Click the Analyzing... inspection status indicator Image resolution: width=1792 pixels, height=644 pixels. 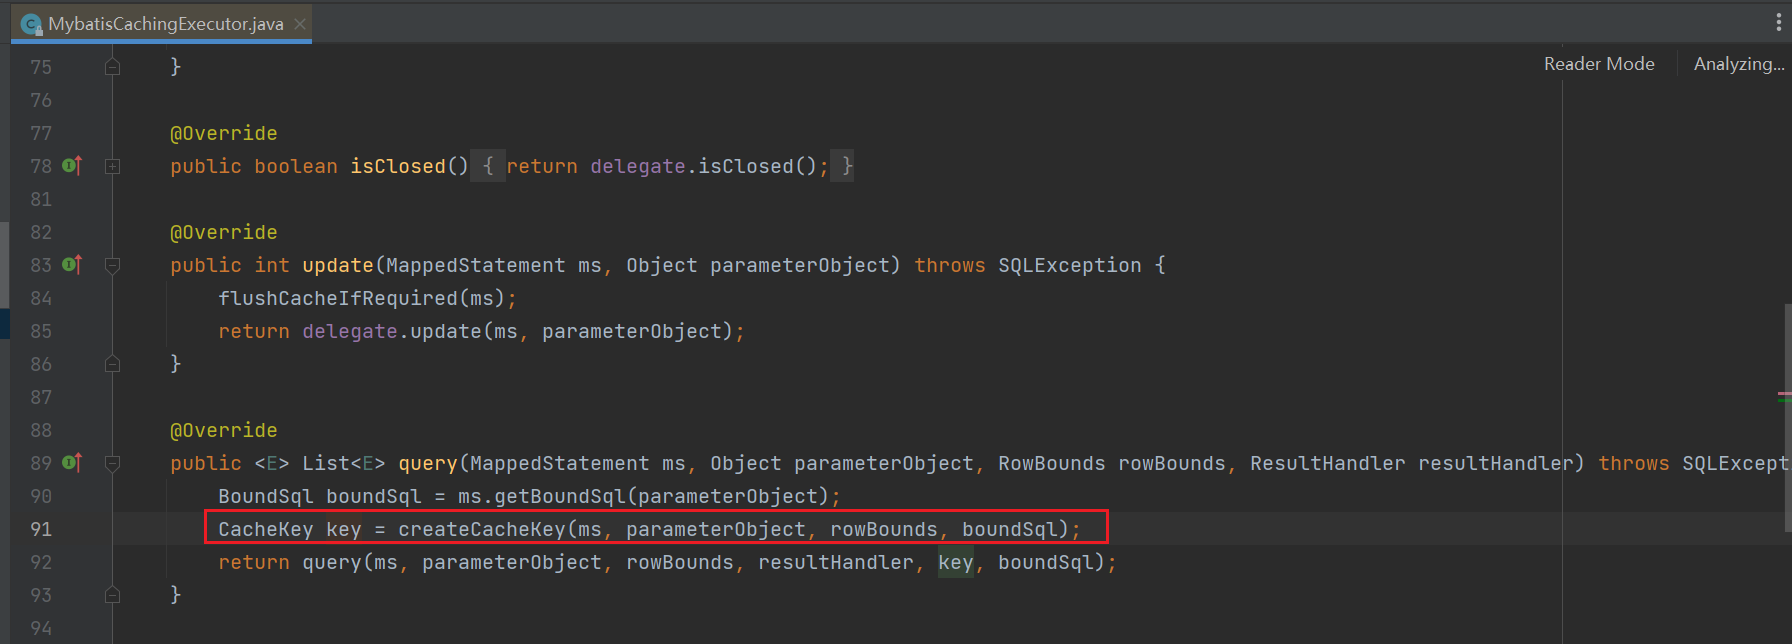(1738, 64)
